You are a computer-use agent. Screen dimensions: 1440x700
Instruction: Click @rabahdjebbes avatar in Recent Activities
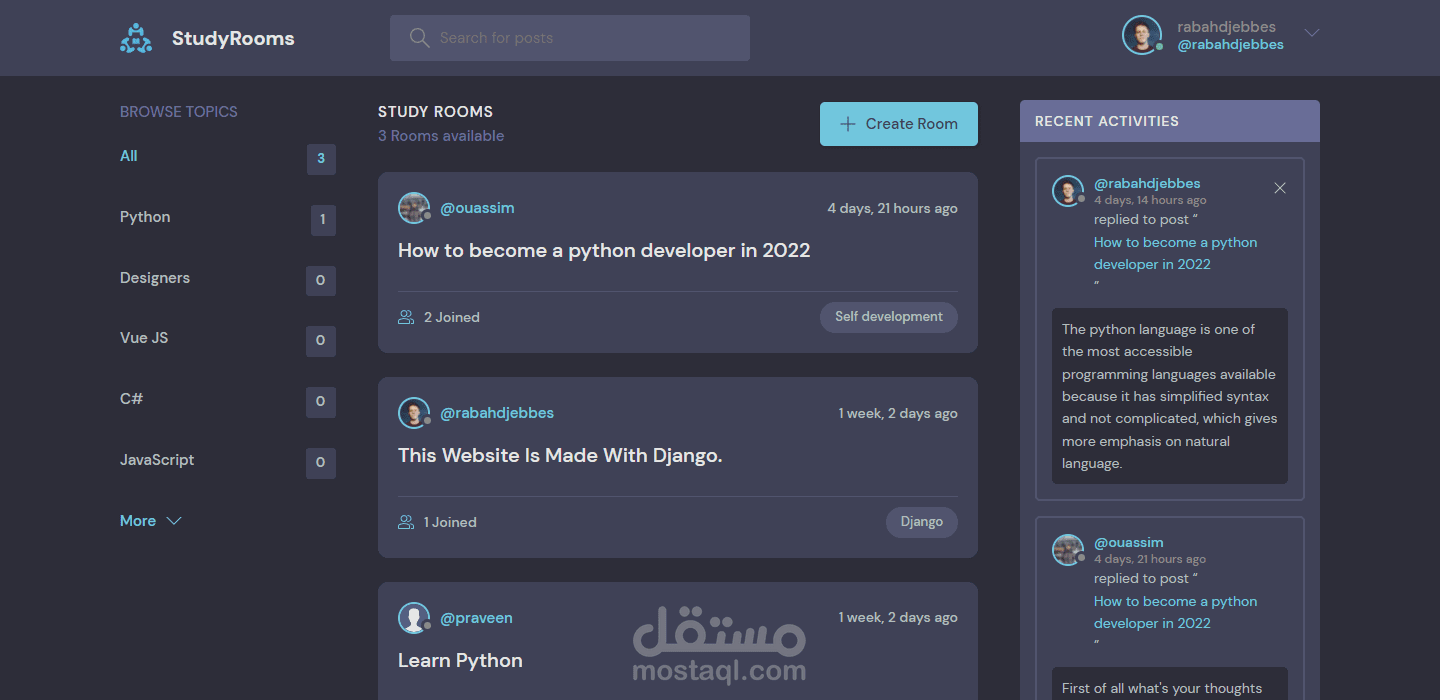pos(1067,189)
